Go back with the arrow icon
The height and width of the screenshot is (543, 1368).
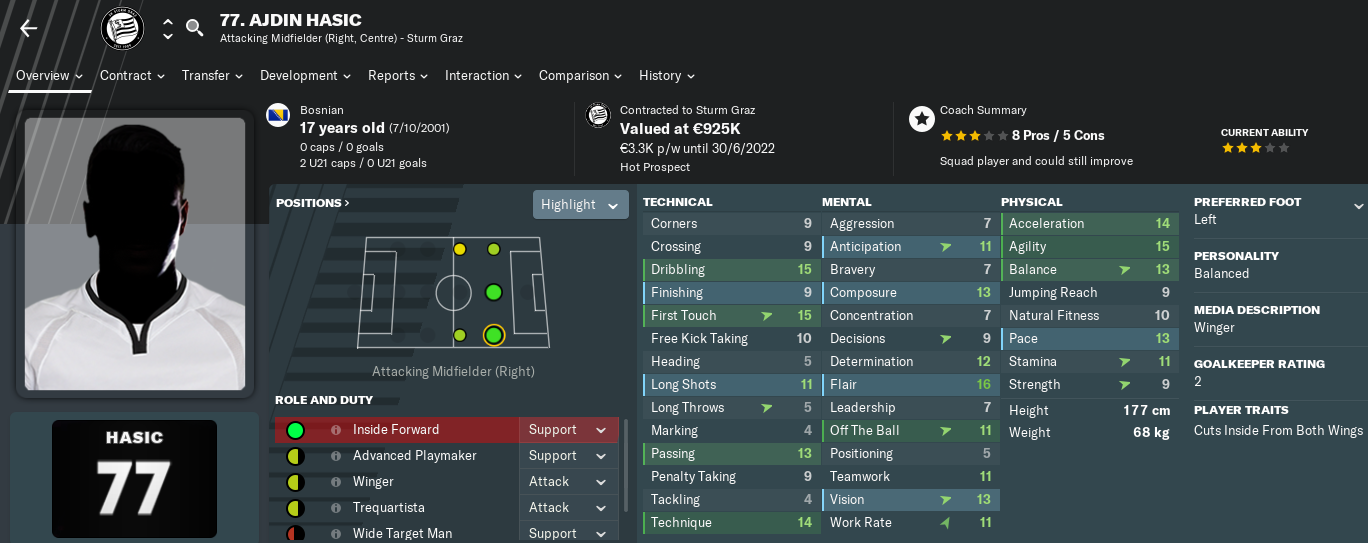[x=28, y=28]
